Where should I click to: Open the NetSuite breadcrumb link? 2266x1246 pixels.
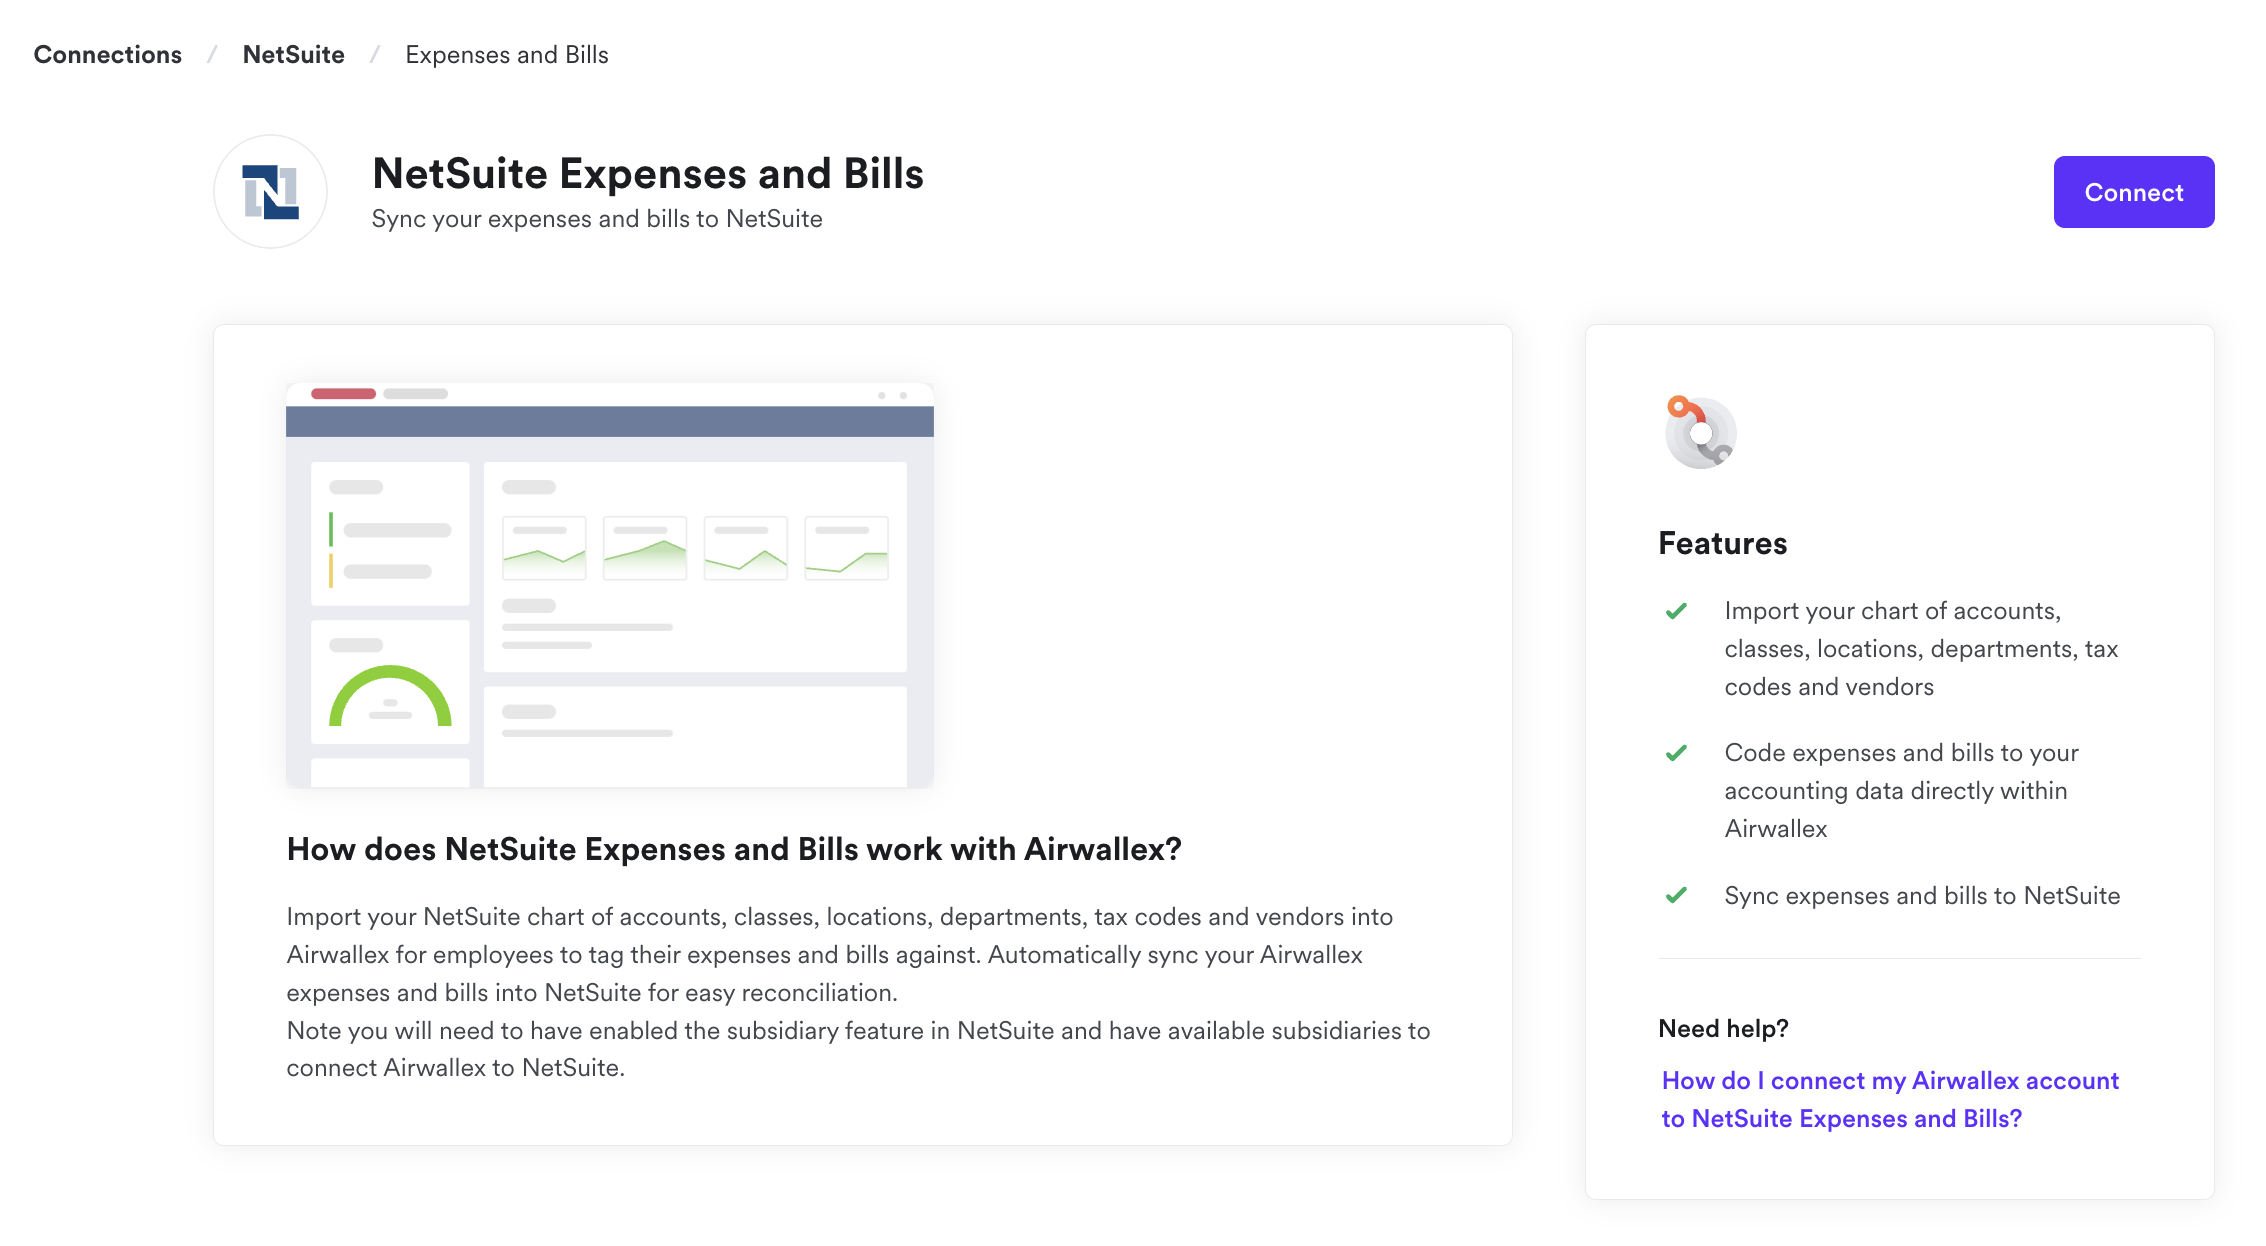point(294,55)
